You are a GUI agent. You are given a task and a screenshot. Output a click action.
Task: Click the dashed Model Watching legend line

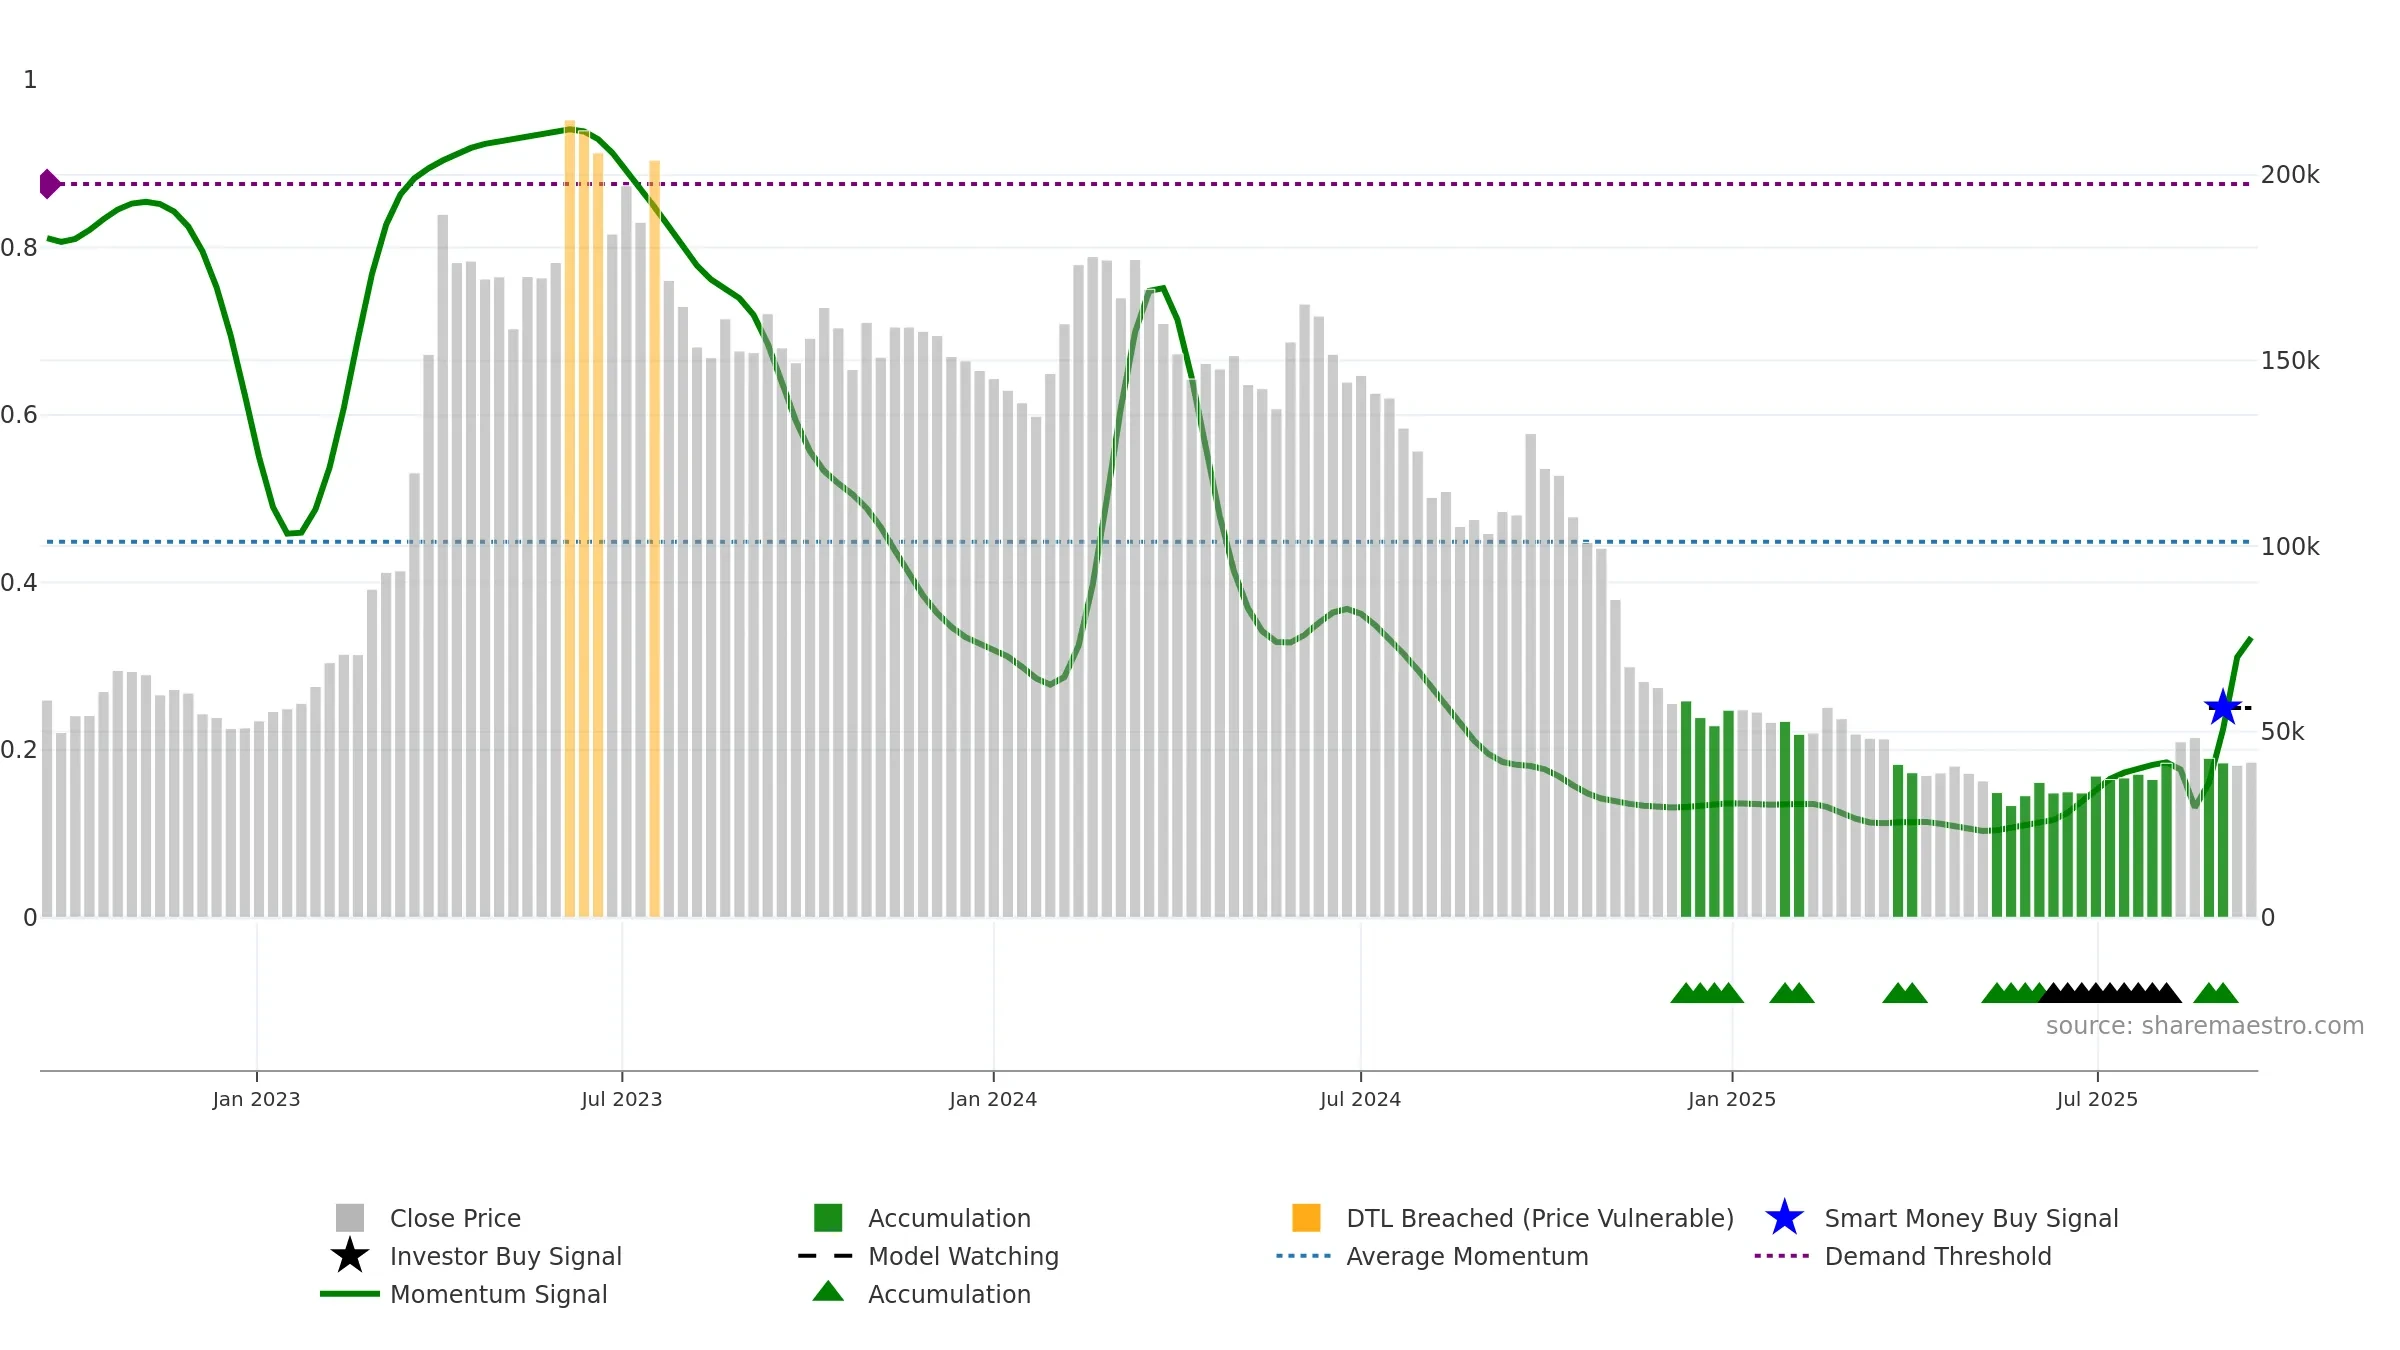click(826, 1256)
